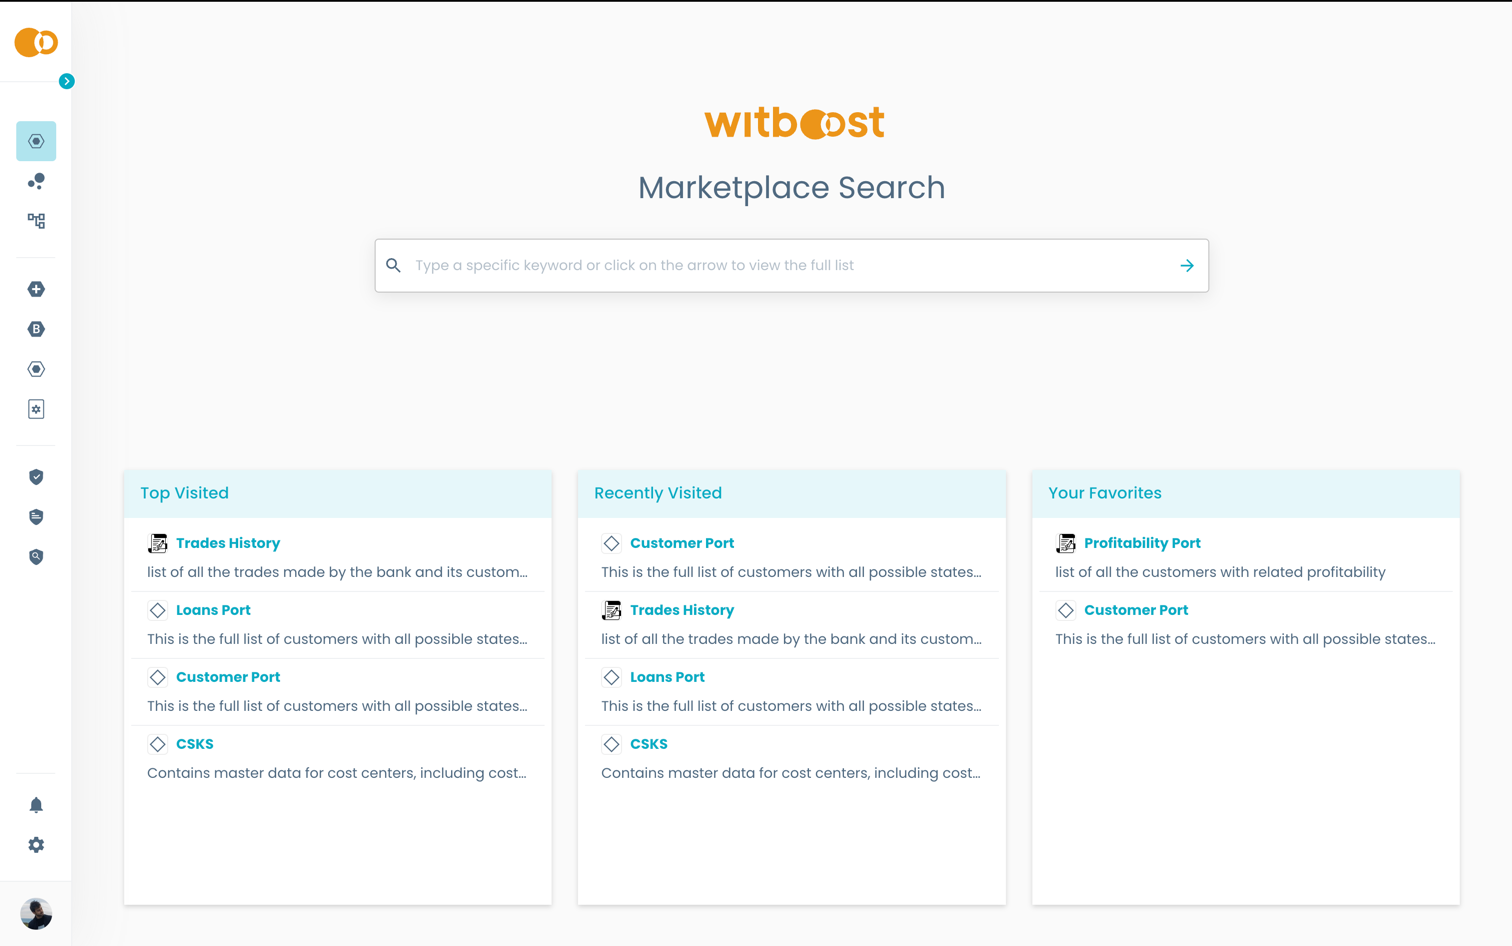Click the highlighted marketplace hexagon sidebar icon

[36, 141]
